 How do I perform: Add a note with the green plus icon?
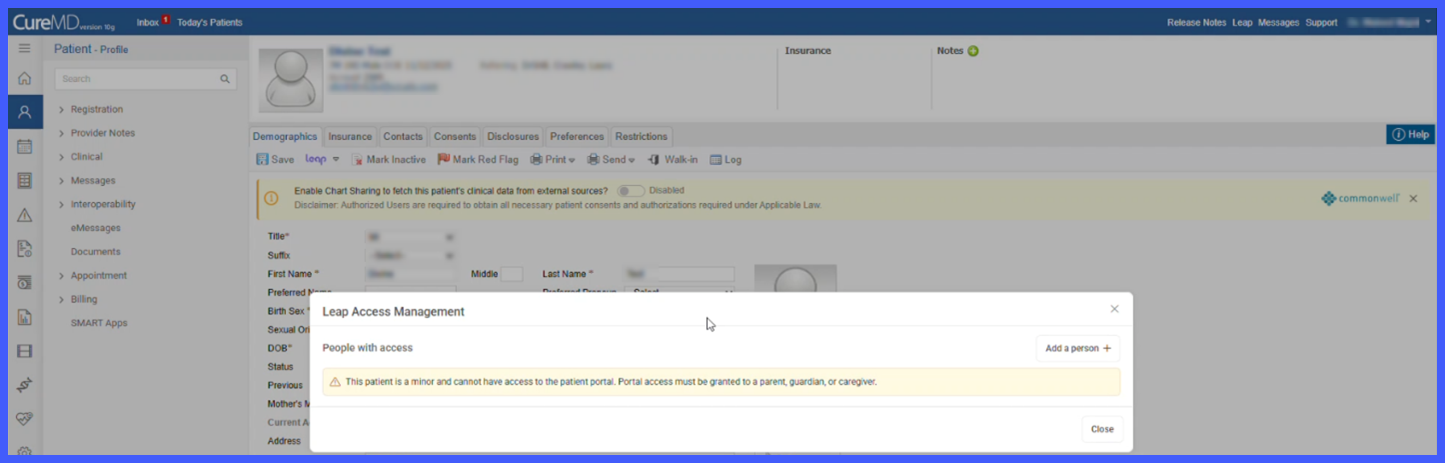[973, 51]
